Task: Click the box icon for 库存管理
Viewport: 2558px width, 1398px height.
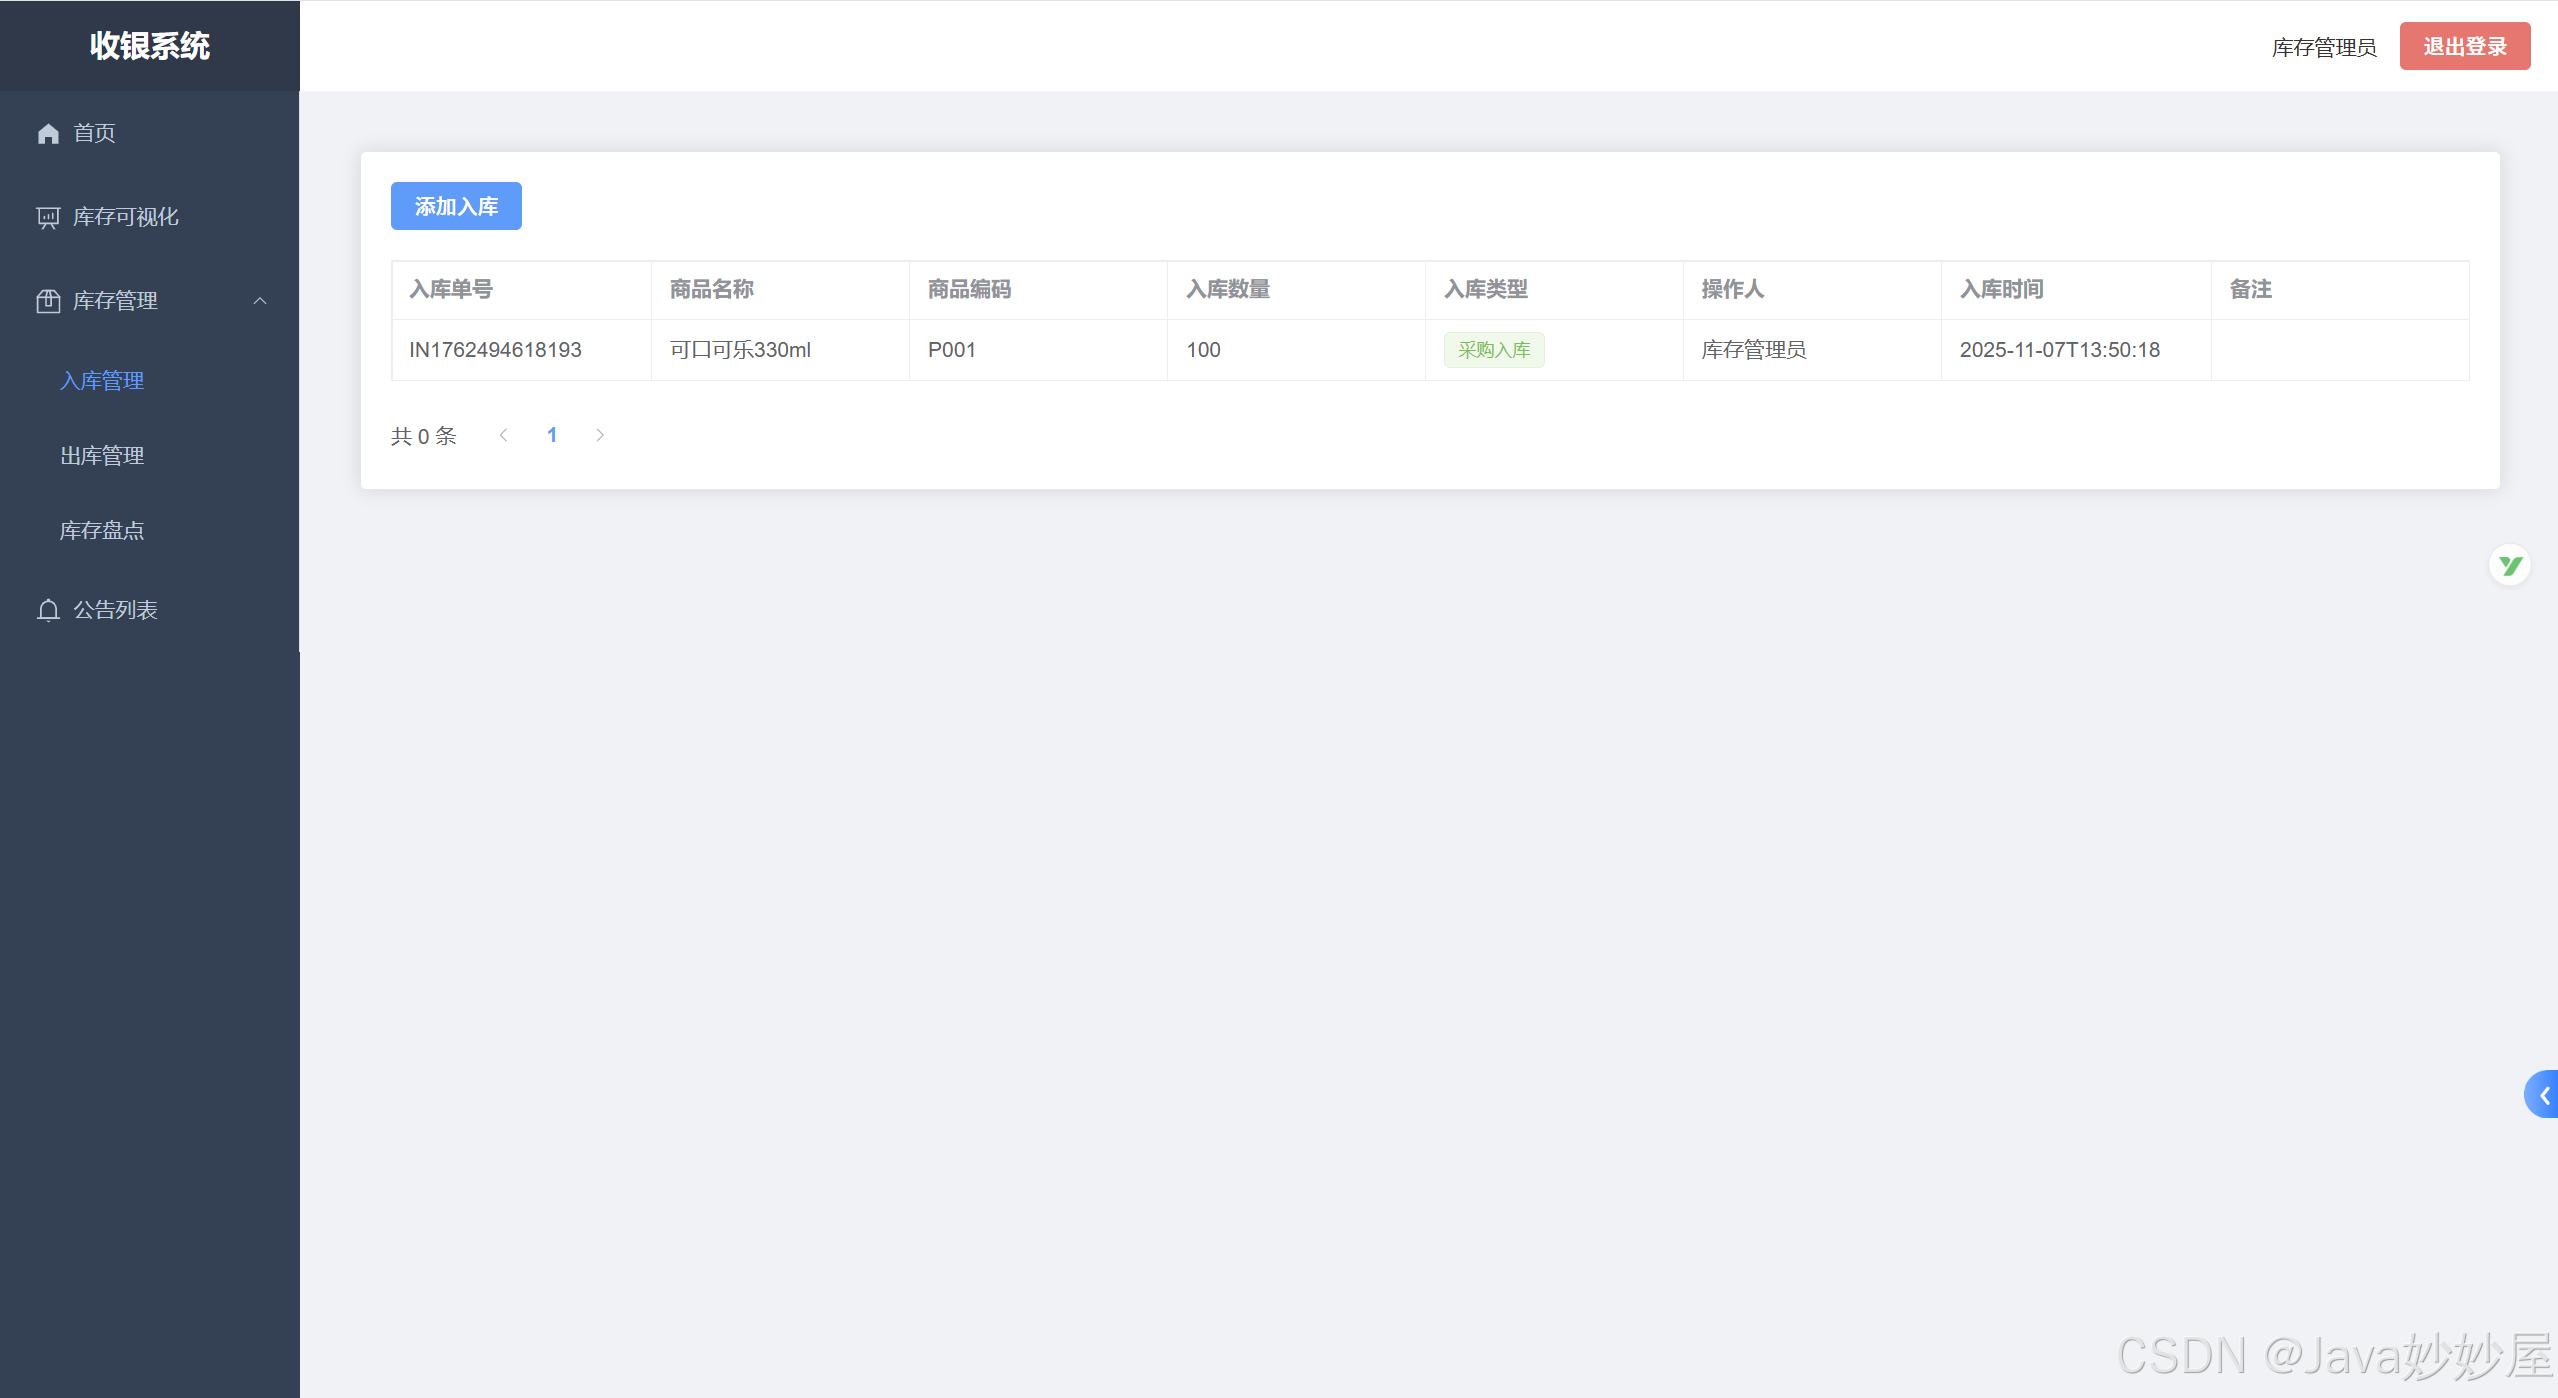Action: tap(48, 301)
